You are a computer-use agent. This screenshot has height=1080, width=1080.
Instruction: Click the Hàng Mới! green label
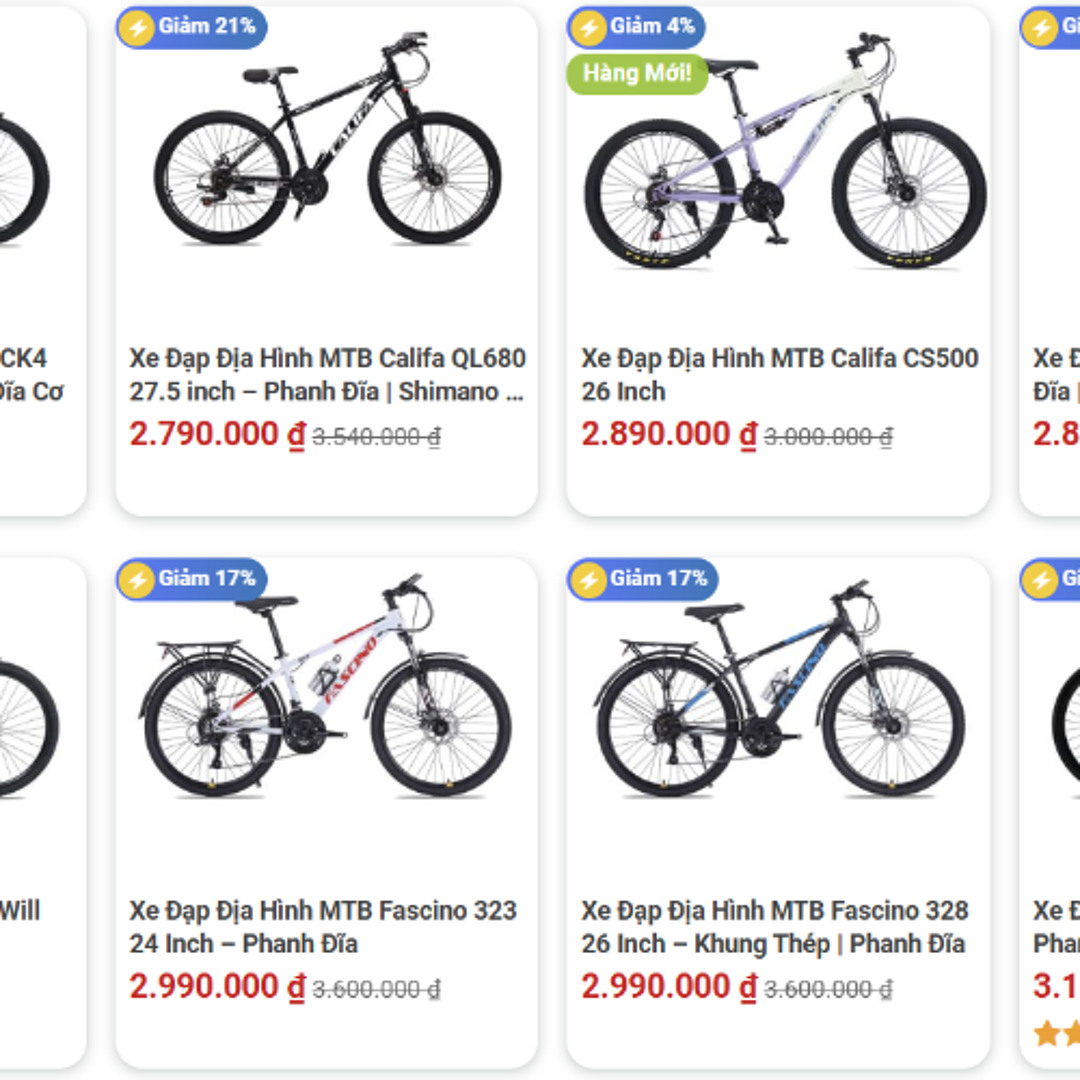pyautogui.click(x=638, y=74)
